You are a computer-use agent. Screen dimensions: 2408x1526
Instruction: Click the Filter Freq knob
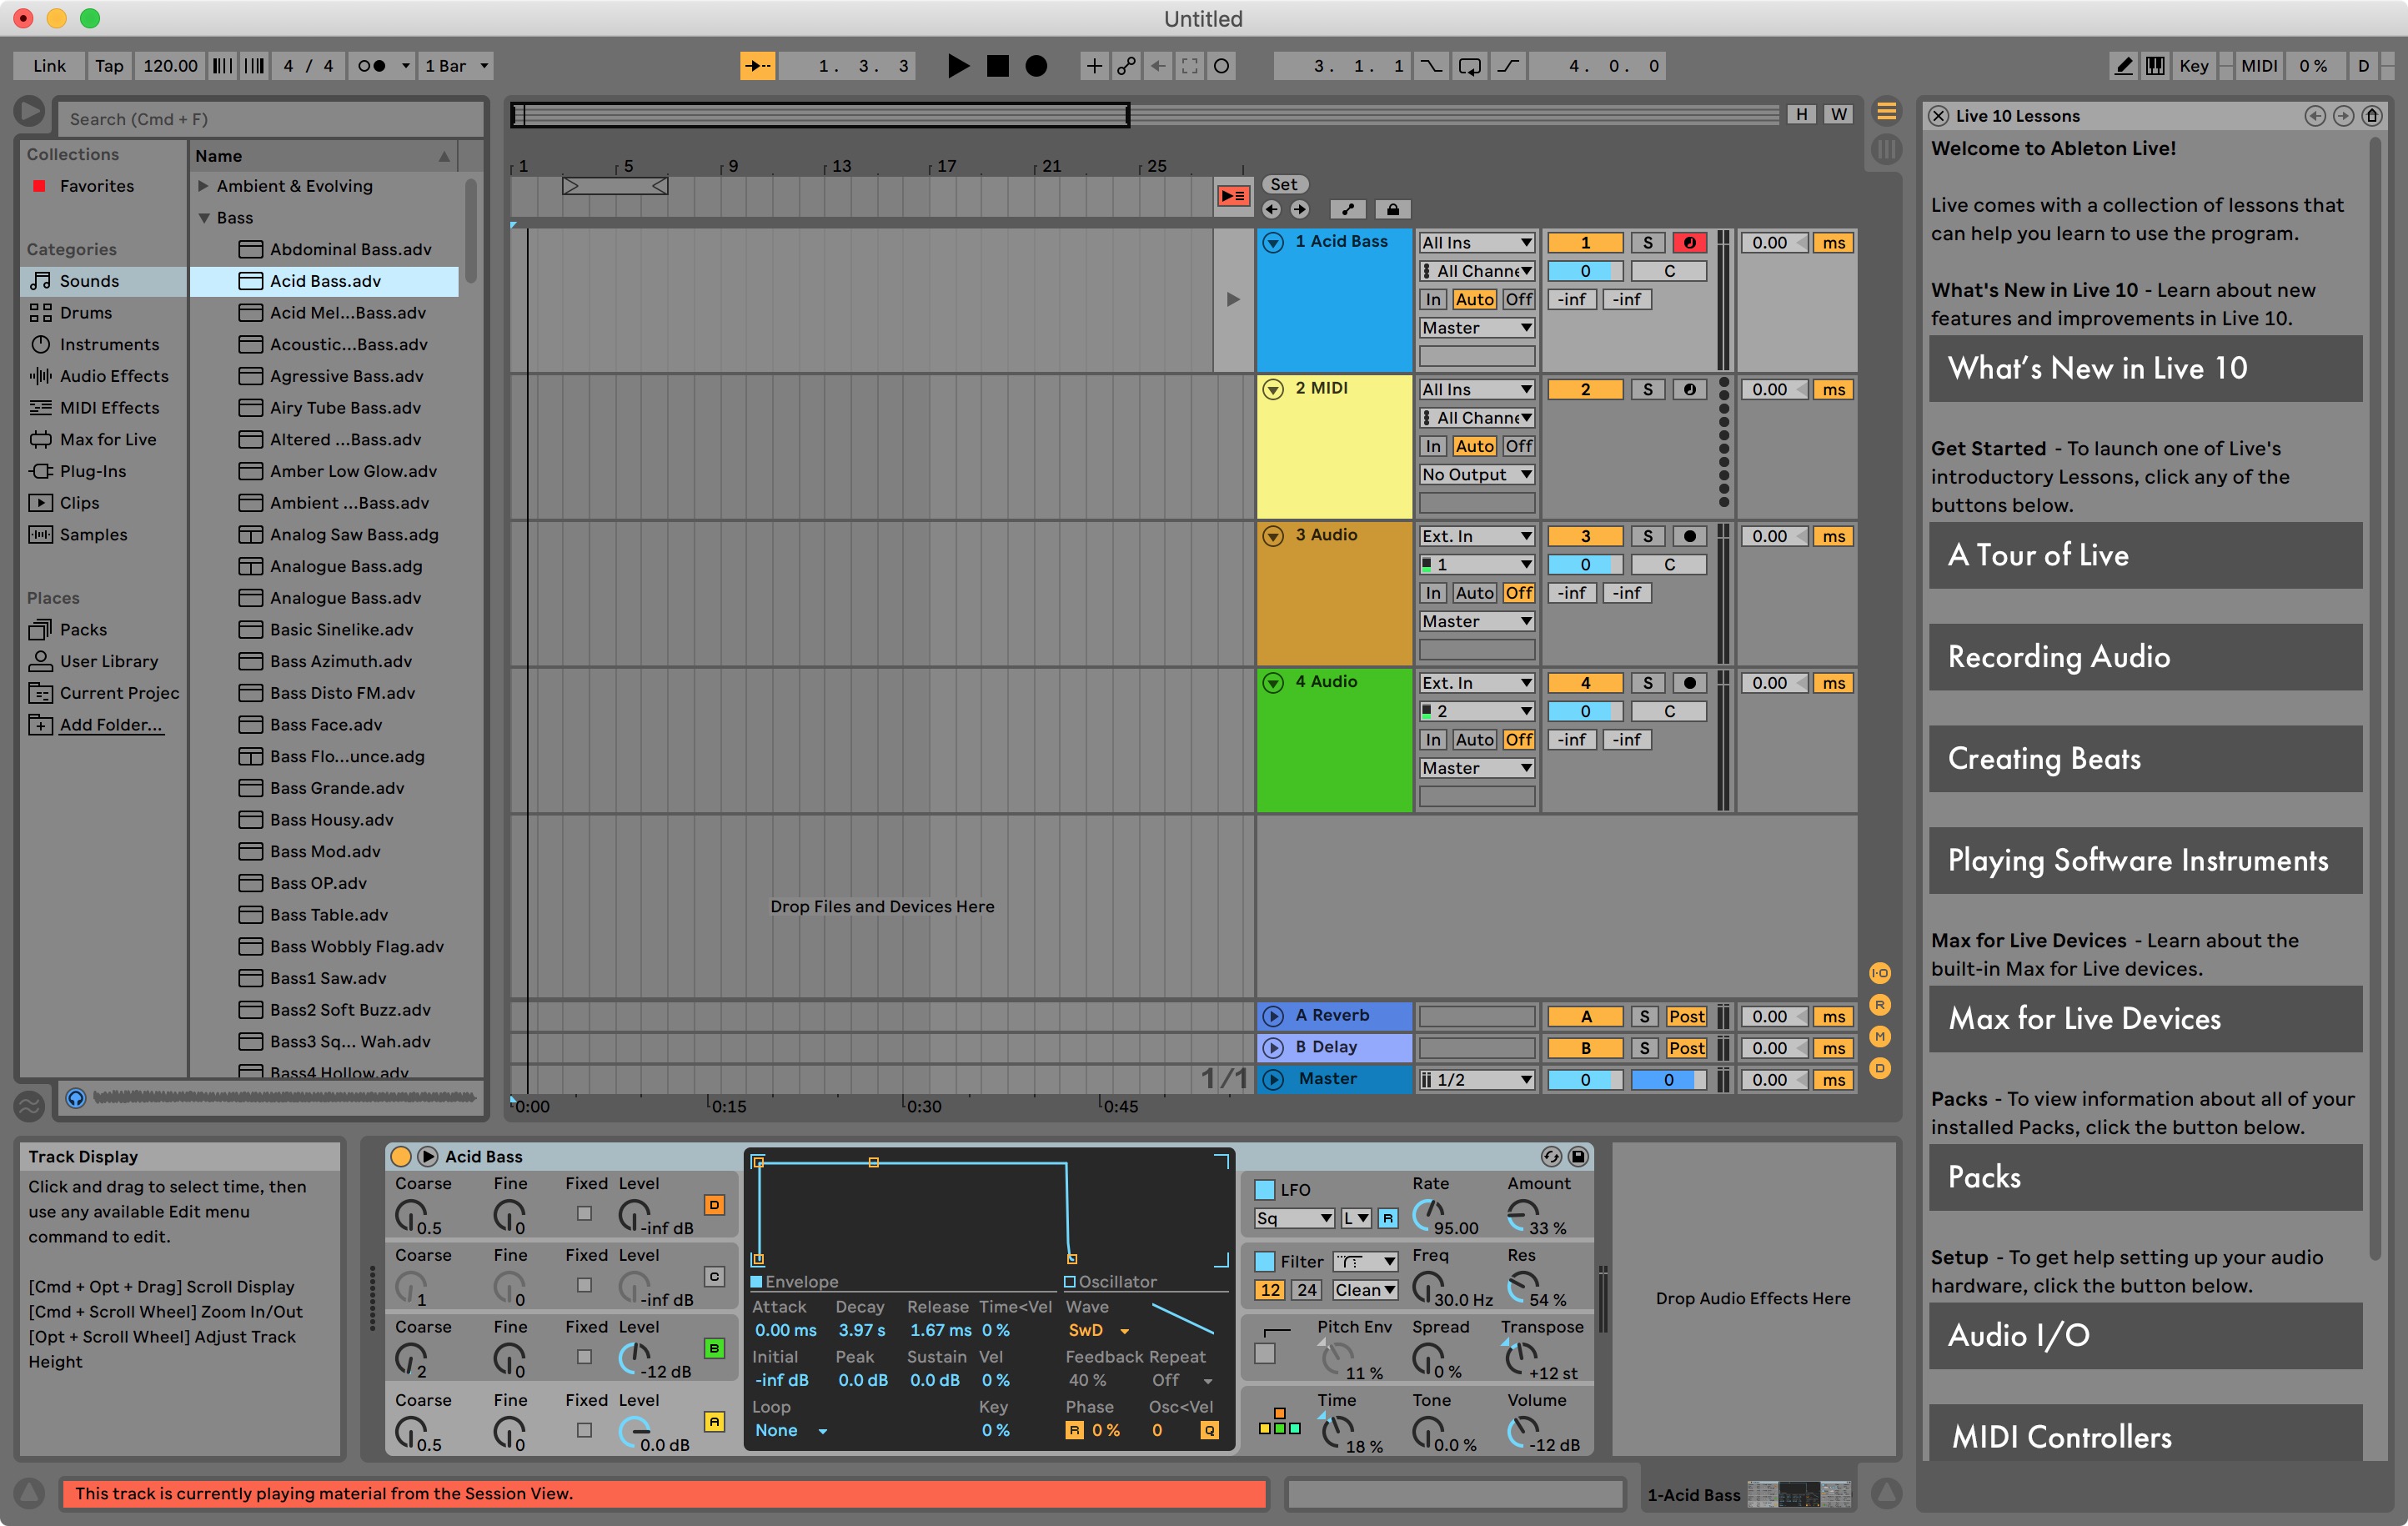click(x=1427, y=1287)
